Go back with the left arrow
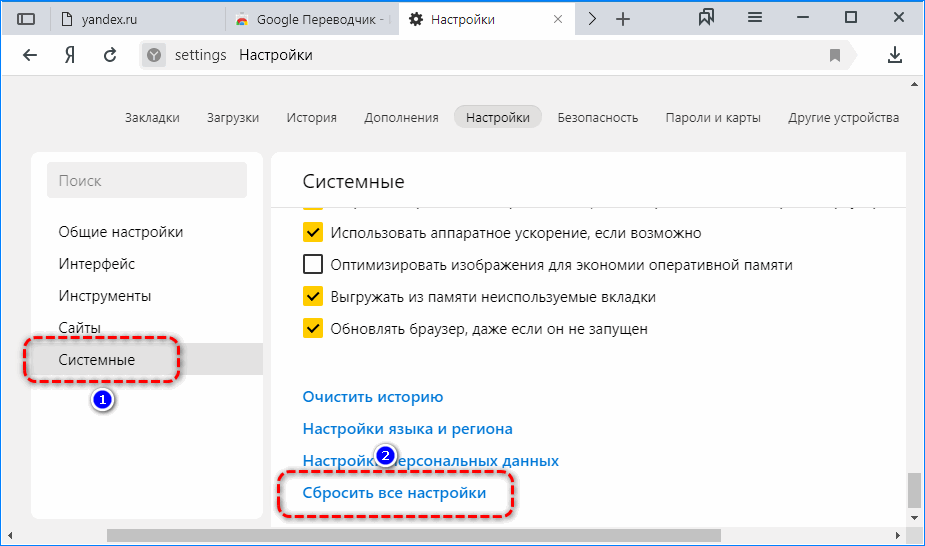The width and height of the screenshot is (925, 546). [29, 55]
